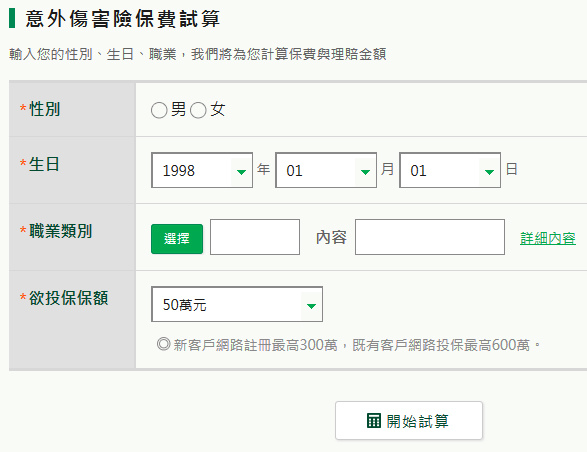This screenshot has height=452, width=587.
Task: Click the green 選擇 occupation button
Action: coord(177,239)
